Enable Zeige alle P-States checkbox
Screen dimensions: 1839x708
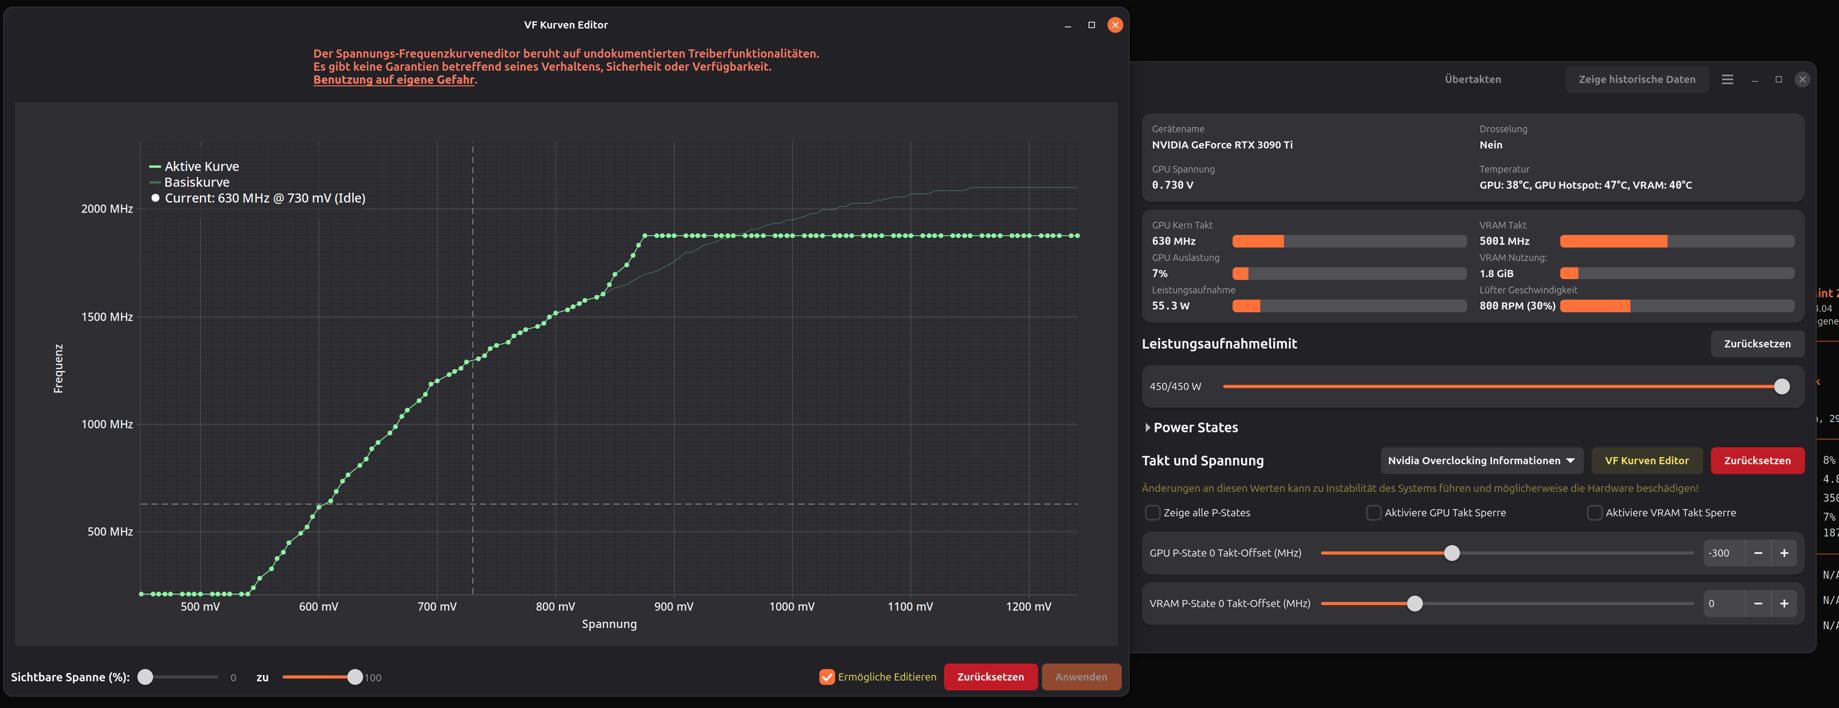coord(1152,513)
